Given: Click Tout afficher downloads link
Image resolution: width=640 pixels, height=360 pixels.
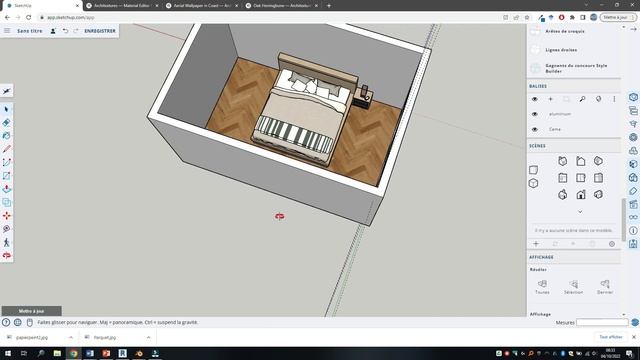Looking at the screenshot, I should pos(611,337).
